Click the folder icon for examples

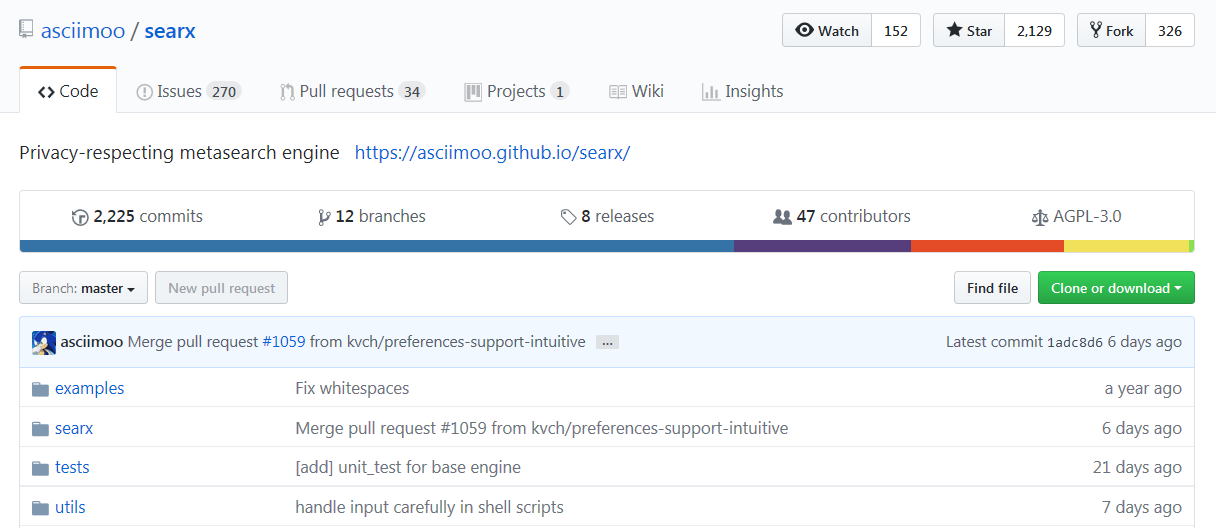[x=40, y=389]
